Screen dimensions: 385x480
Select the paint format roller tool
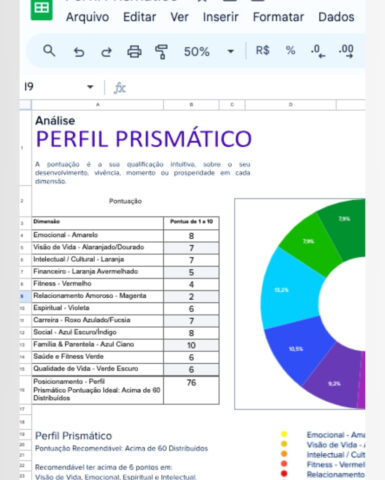(x=161, y=52)
